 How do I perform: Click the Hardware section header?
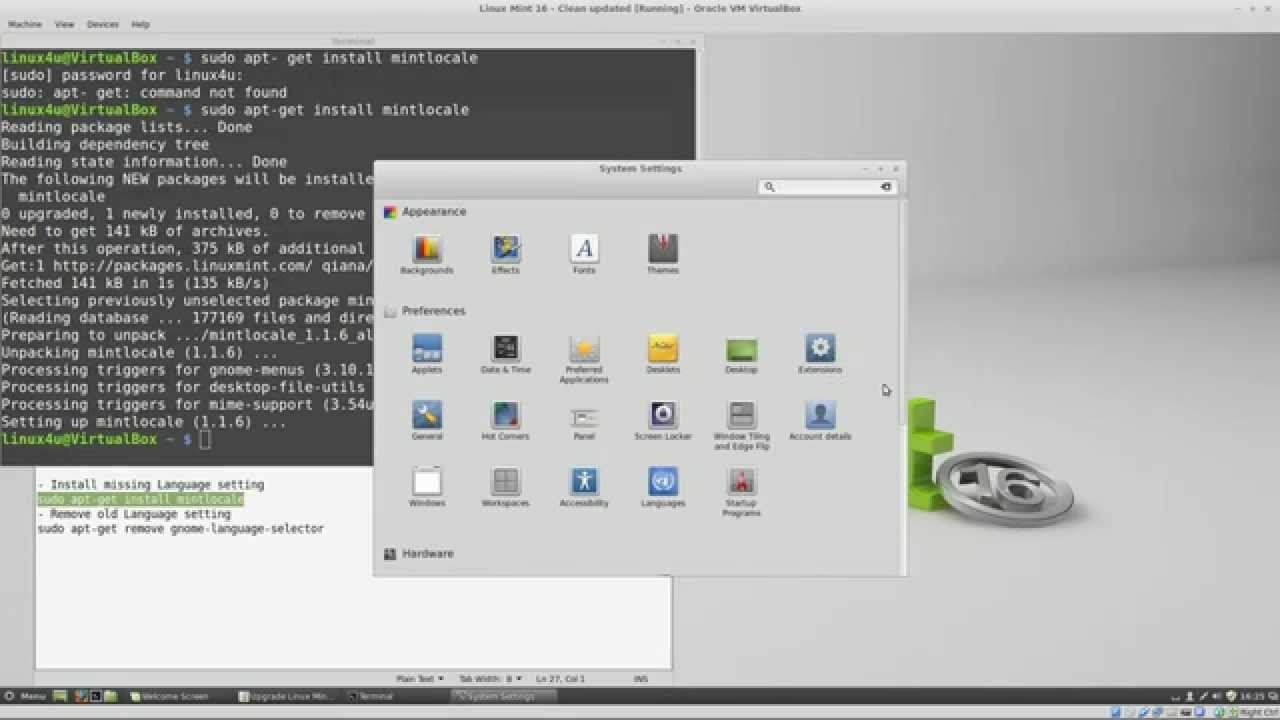point(419,553)
